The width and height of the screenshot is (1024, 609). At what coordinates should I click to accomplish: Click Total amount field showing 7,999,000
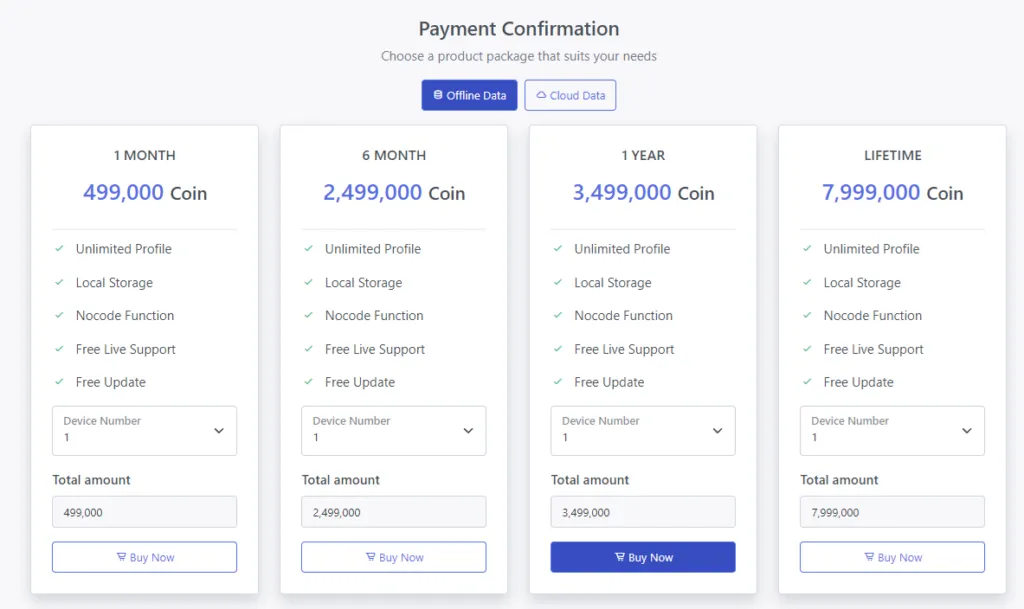[892, 512]
